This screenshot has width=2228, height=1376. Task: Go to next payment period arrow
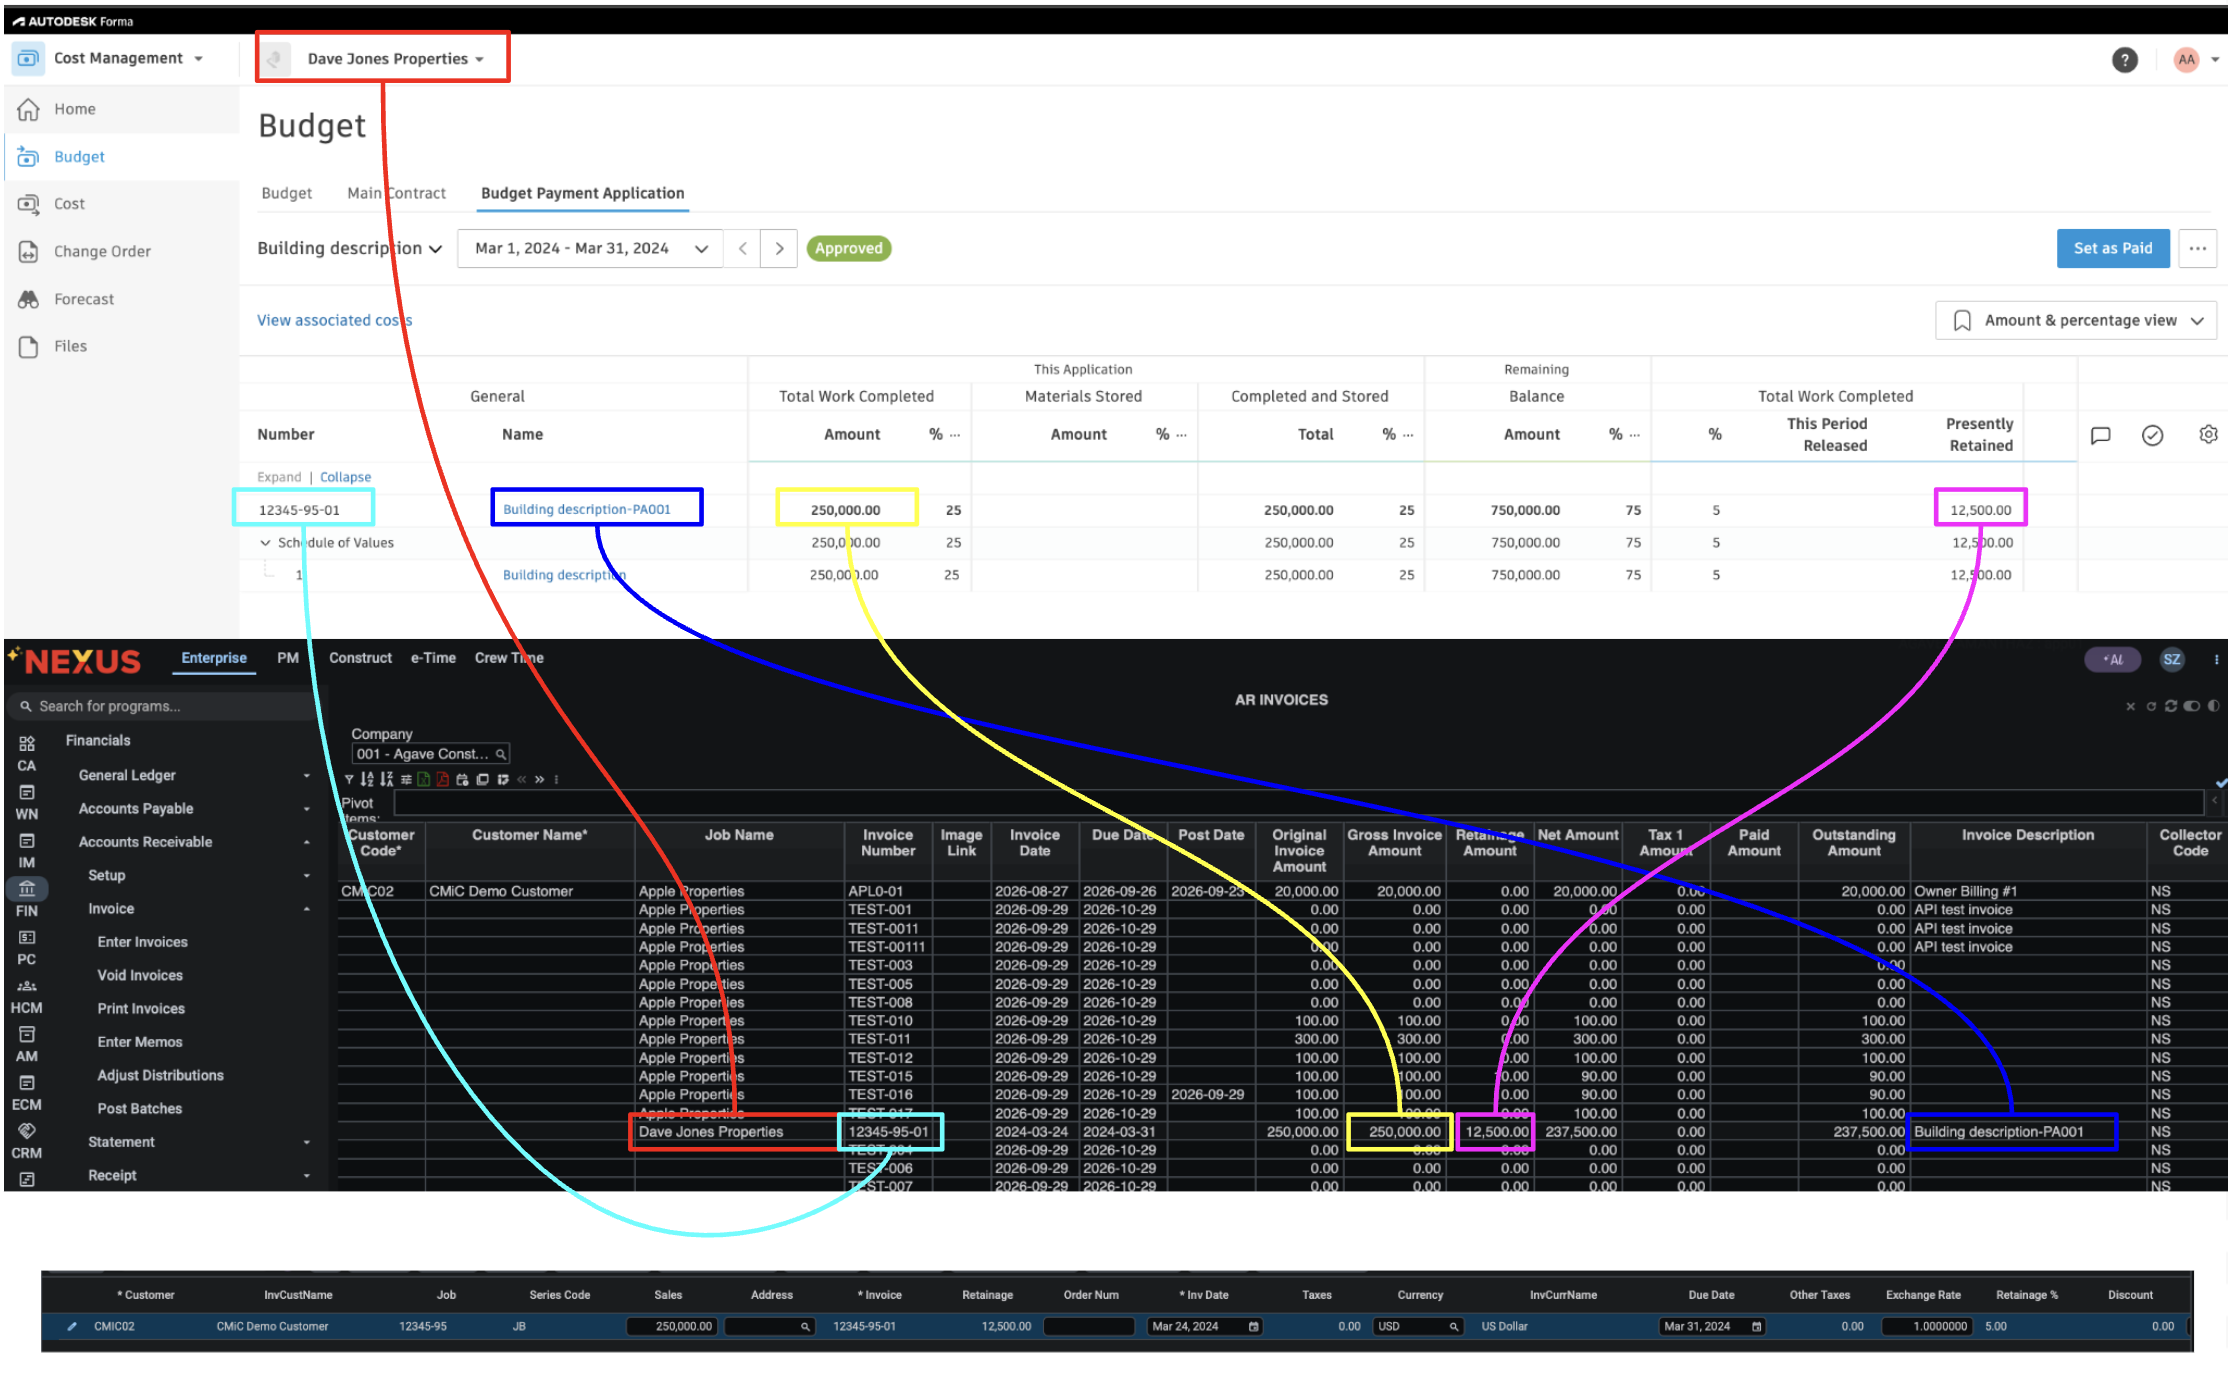point(779,249)
